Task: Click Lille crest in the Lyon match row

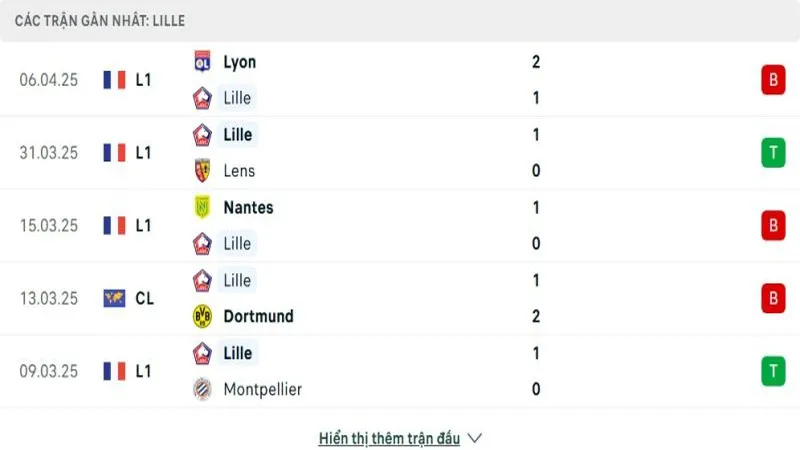Action: 203,98
